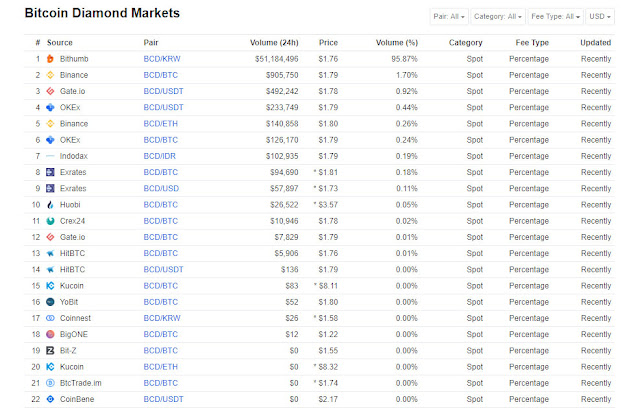Click the Bithumb exchange icon
The image size is (640, 413).
click(50, 59)
